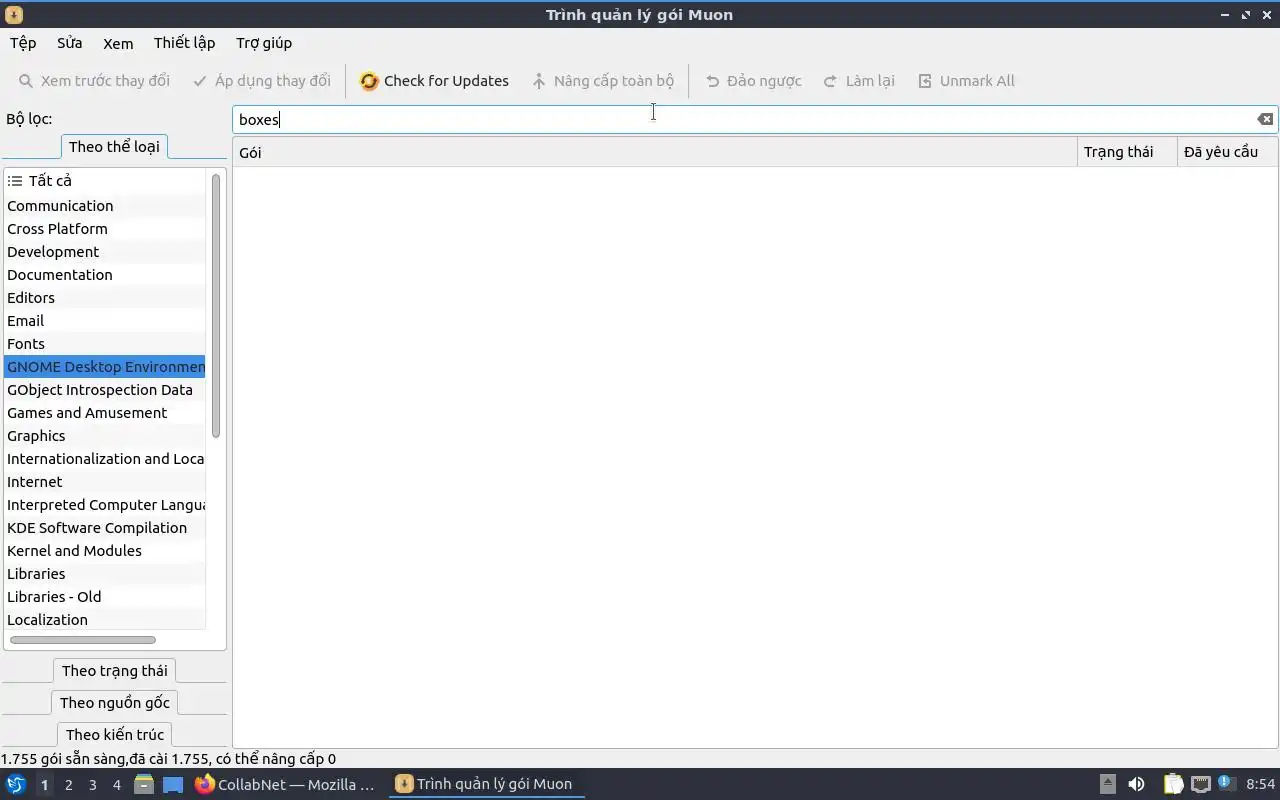The width and height of the screenshot is (1280, 800).
Task: Click Check for Updates button
Action: (434, 81)
